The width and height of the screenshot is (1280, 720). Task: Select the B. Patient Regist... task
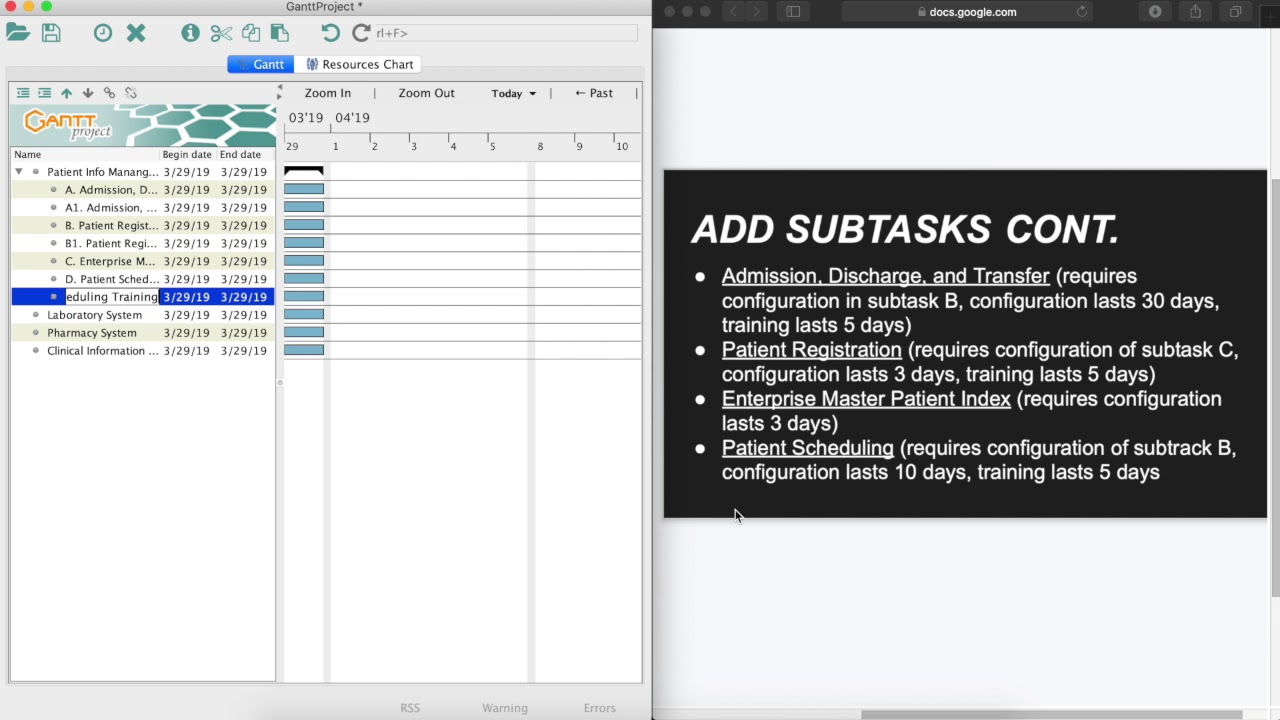pyautogui.click(x=142, y=226)
